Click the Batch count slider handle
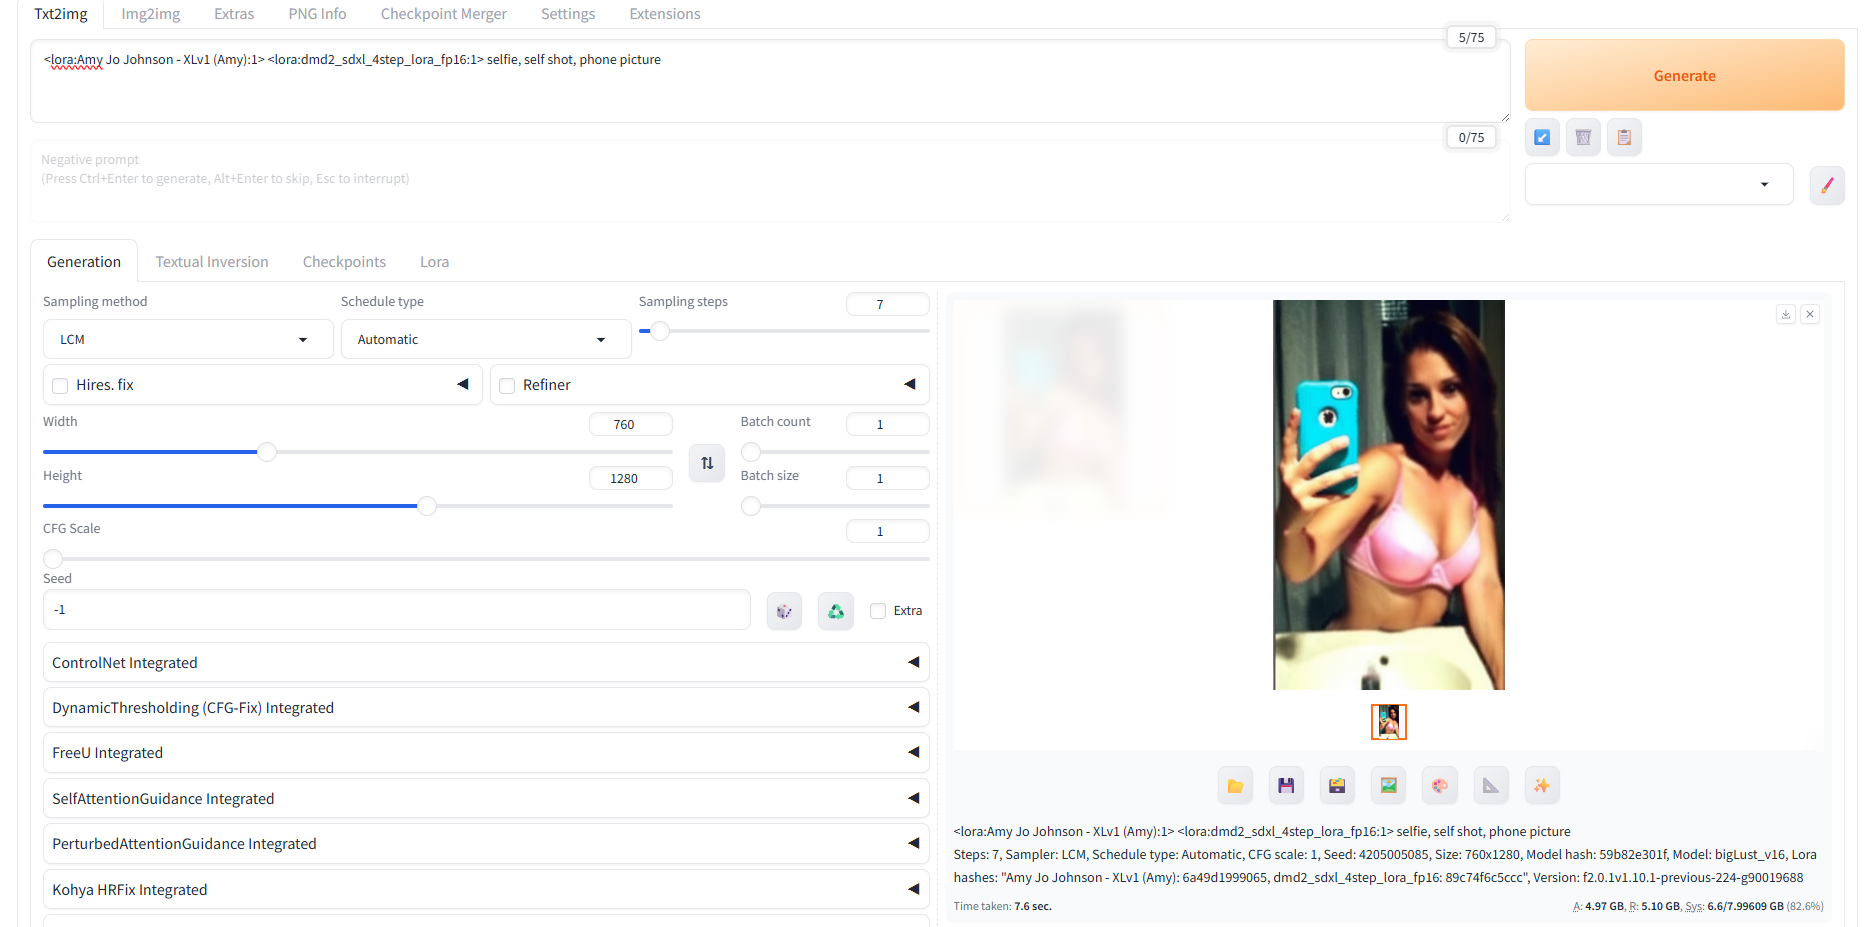The height and width of the screenshot is (927, 1876). [x=751, y=452]
